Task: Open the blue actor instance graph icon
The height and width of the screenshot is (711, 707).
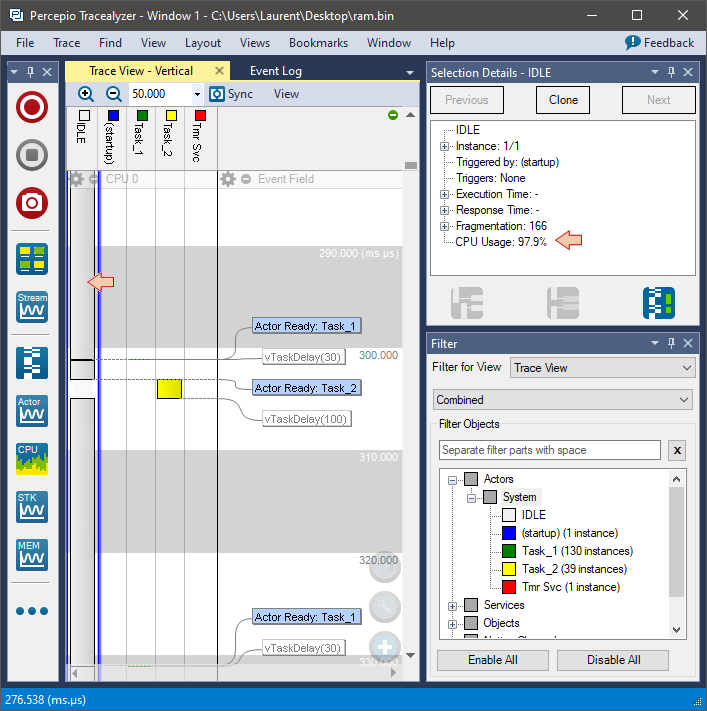Action: pyautogui.click(x=658, y=303)
